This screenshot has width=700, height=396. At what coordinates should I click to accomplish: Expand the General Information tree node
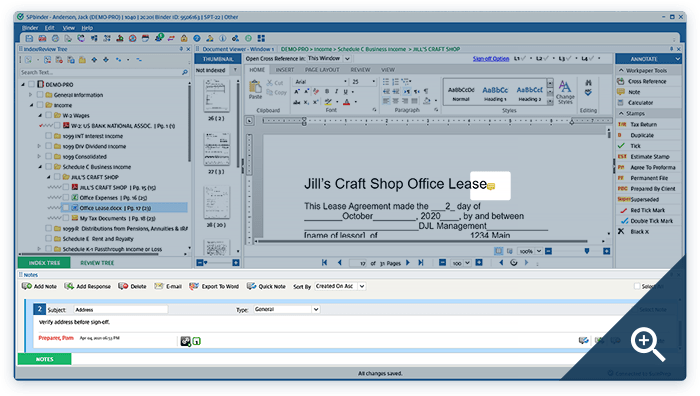point(30,95)
